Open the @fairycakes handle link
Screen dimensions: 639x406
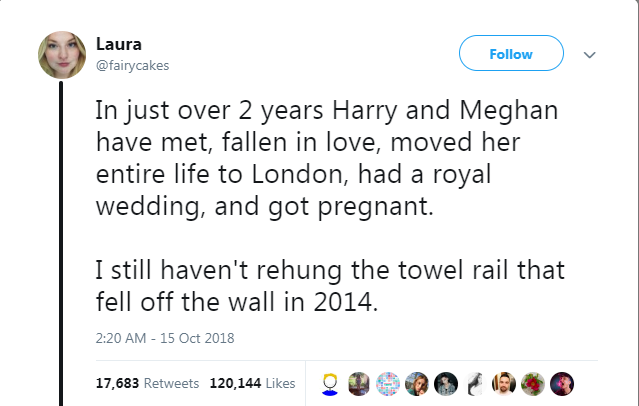pos(133,64)
